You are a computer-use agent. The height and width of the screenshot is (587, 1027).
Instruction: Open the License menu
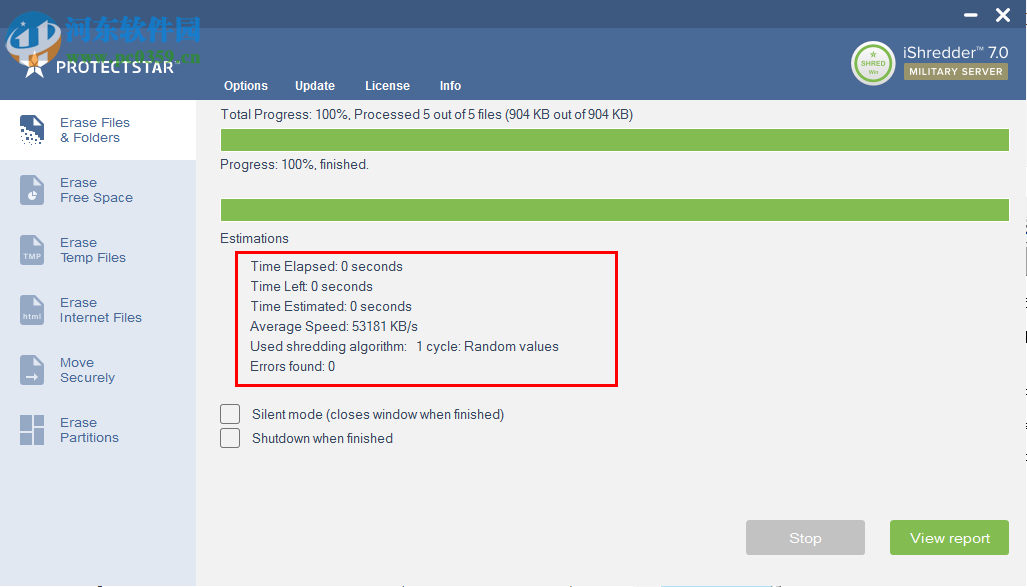tap(387, 86)
